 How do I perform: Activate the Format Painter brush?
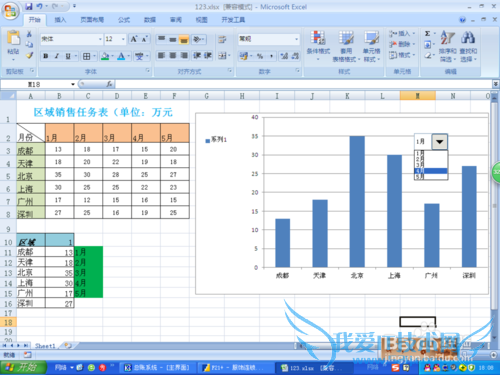click(29, 55)
